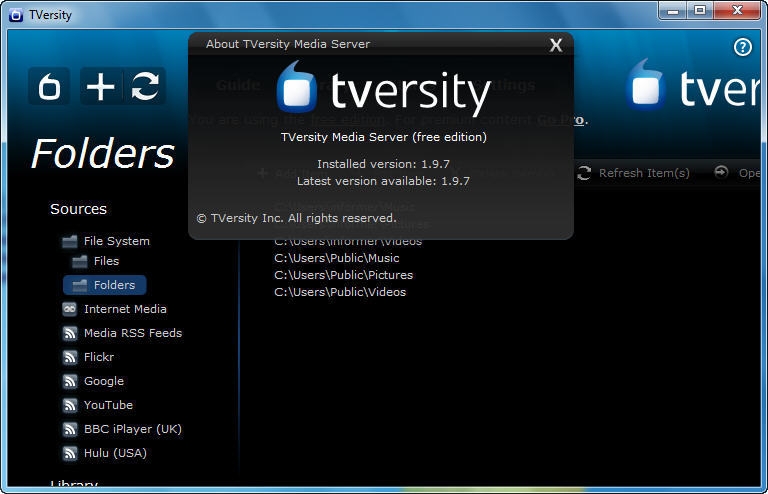Click the TVersity home logo button
Viewport: 768px width, 494px height.
[x=49, y=86]
